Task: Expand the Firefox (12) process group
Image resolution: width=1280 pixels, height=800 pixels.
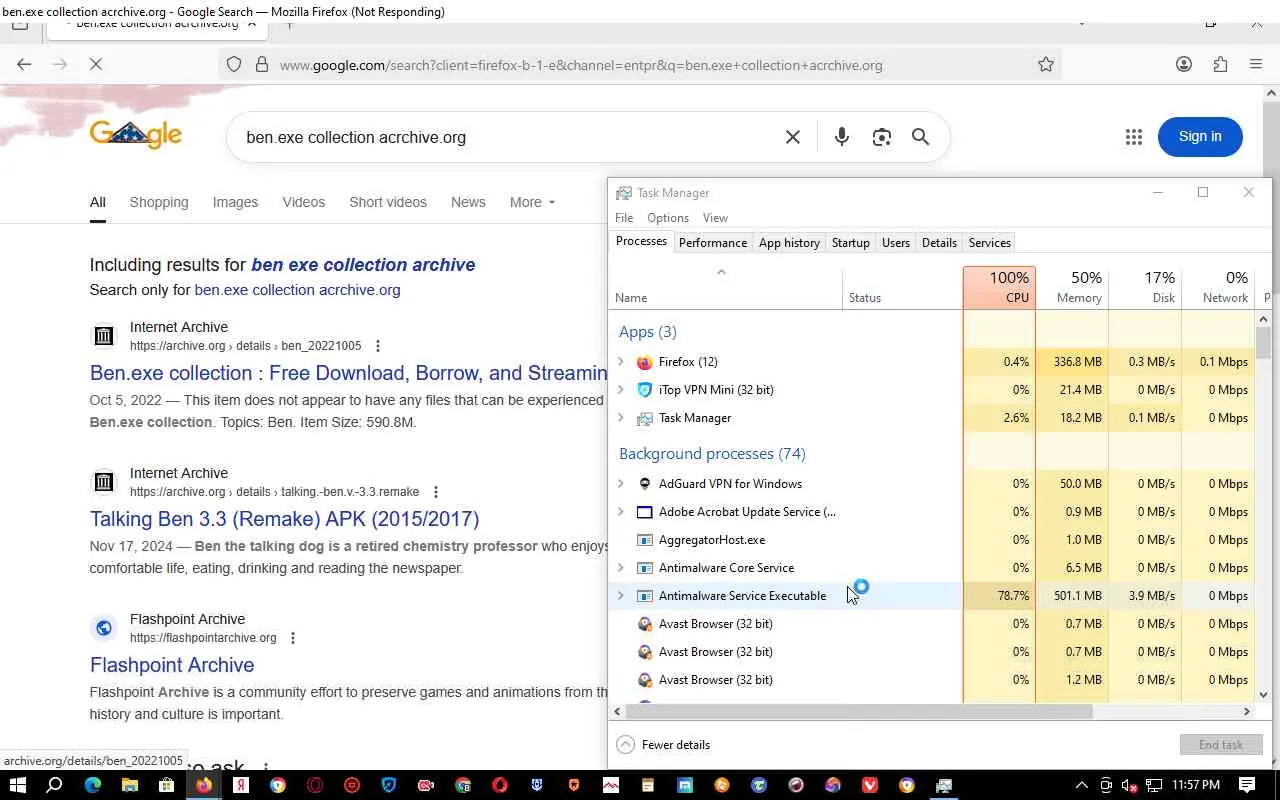Action: click(621, 362)
